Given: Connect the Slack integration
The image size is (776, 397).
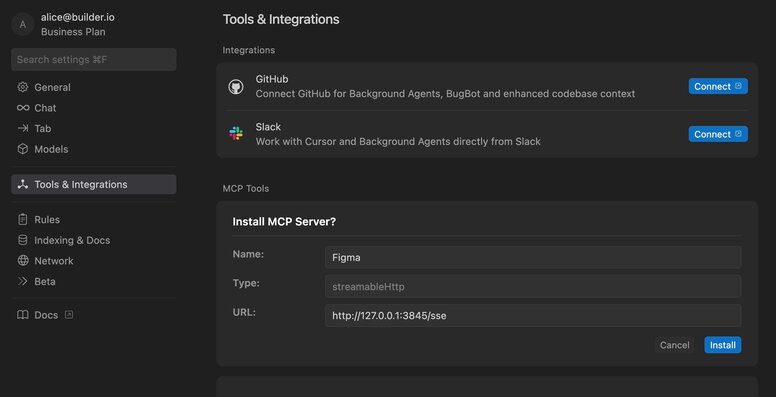Looking at the screenshot, I should pyautogui.click(x=718, y=134).
